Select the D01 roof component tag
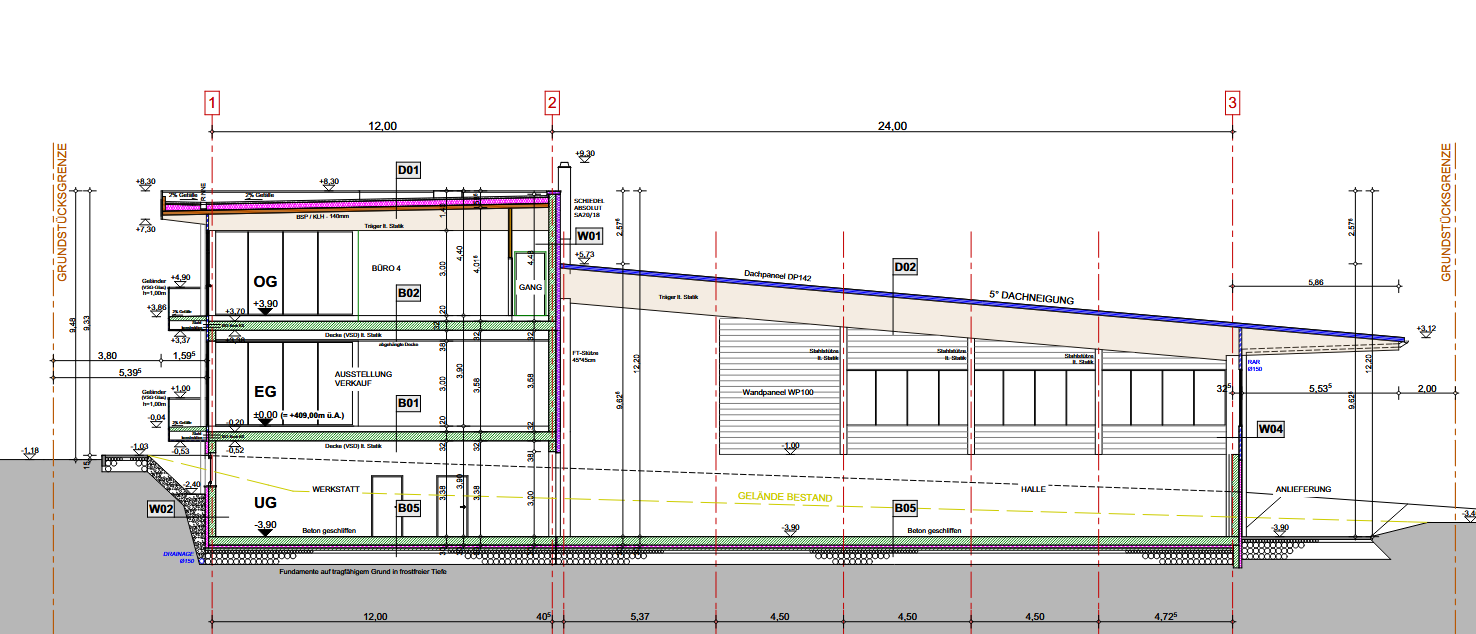This screenshot has width=1476, height=634. [x=408, y=170]
